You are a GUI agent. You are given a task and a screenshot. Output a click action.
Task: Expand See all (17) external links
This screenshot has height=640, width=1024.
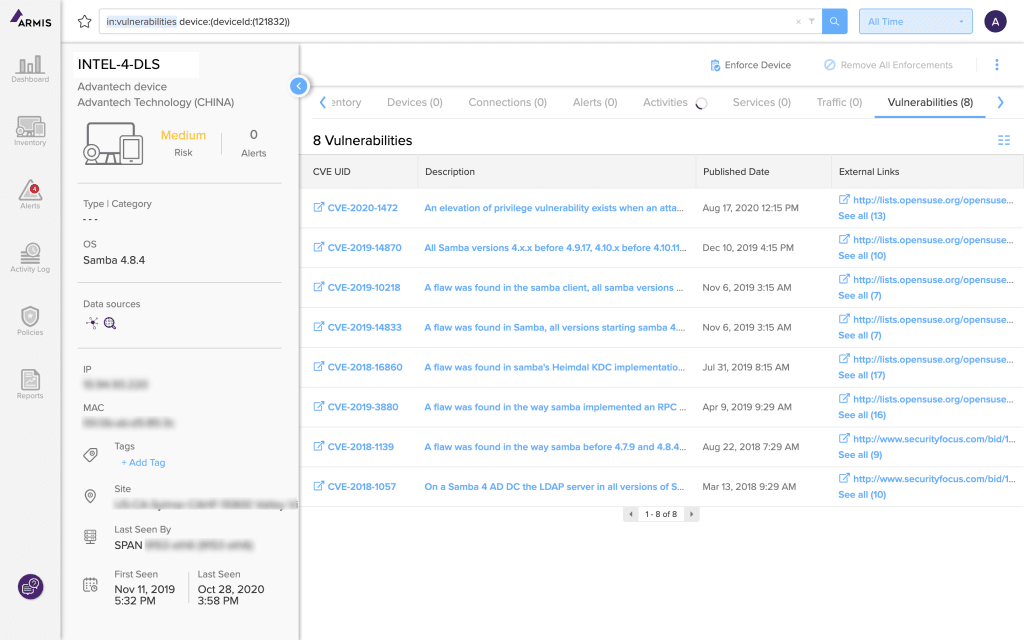click(861, 375)
